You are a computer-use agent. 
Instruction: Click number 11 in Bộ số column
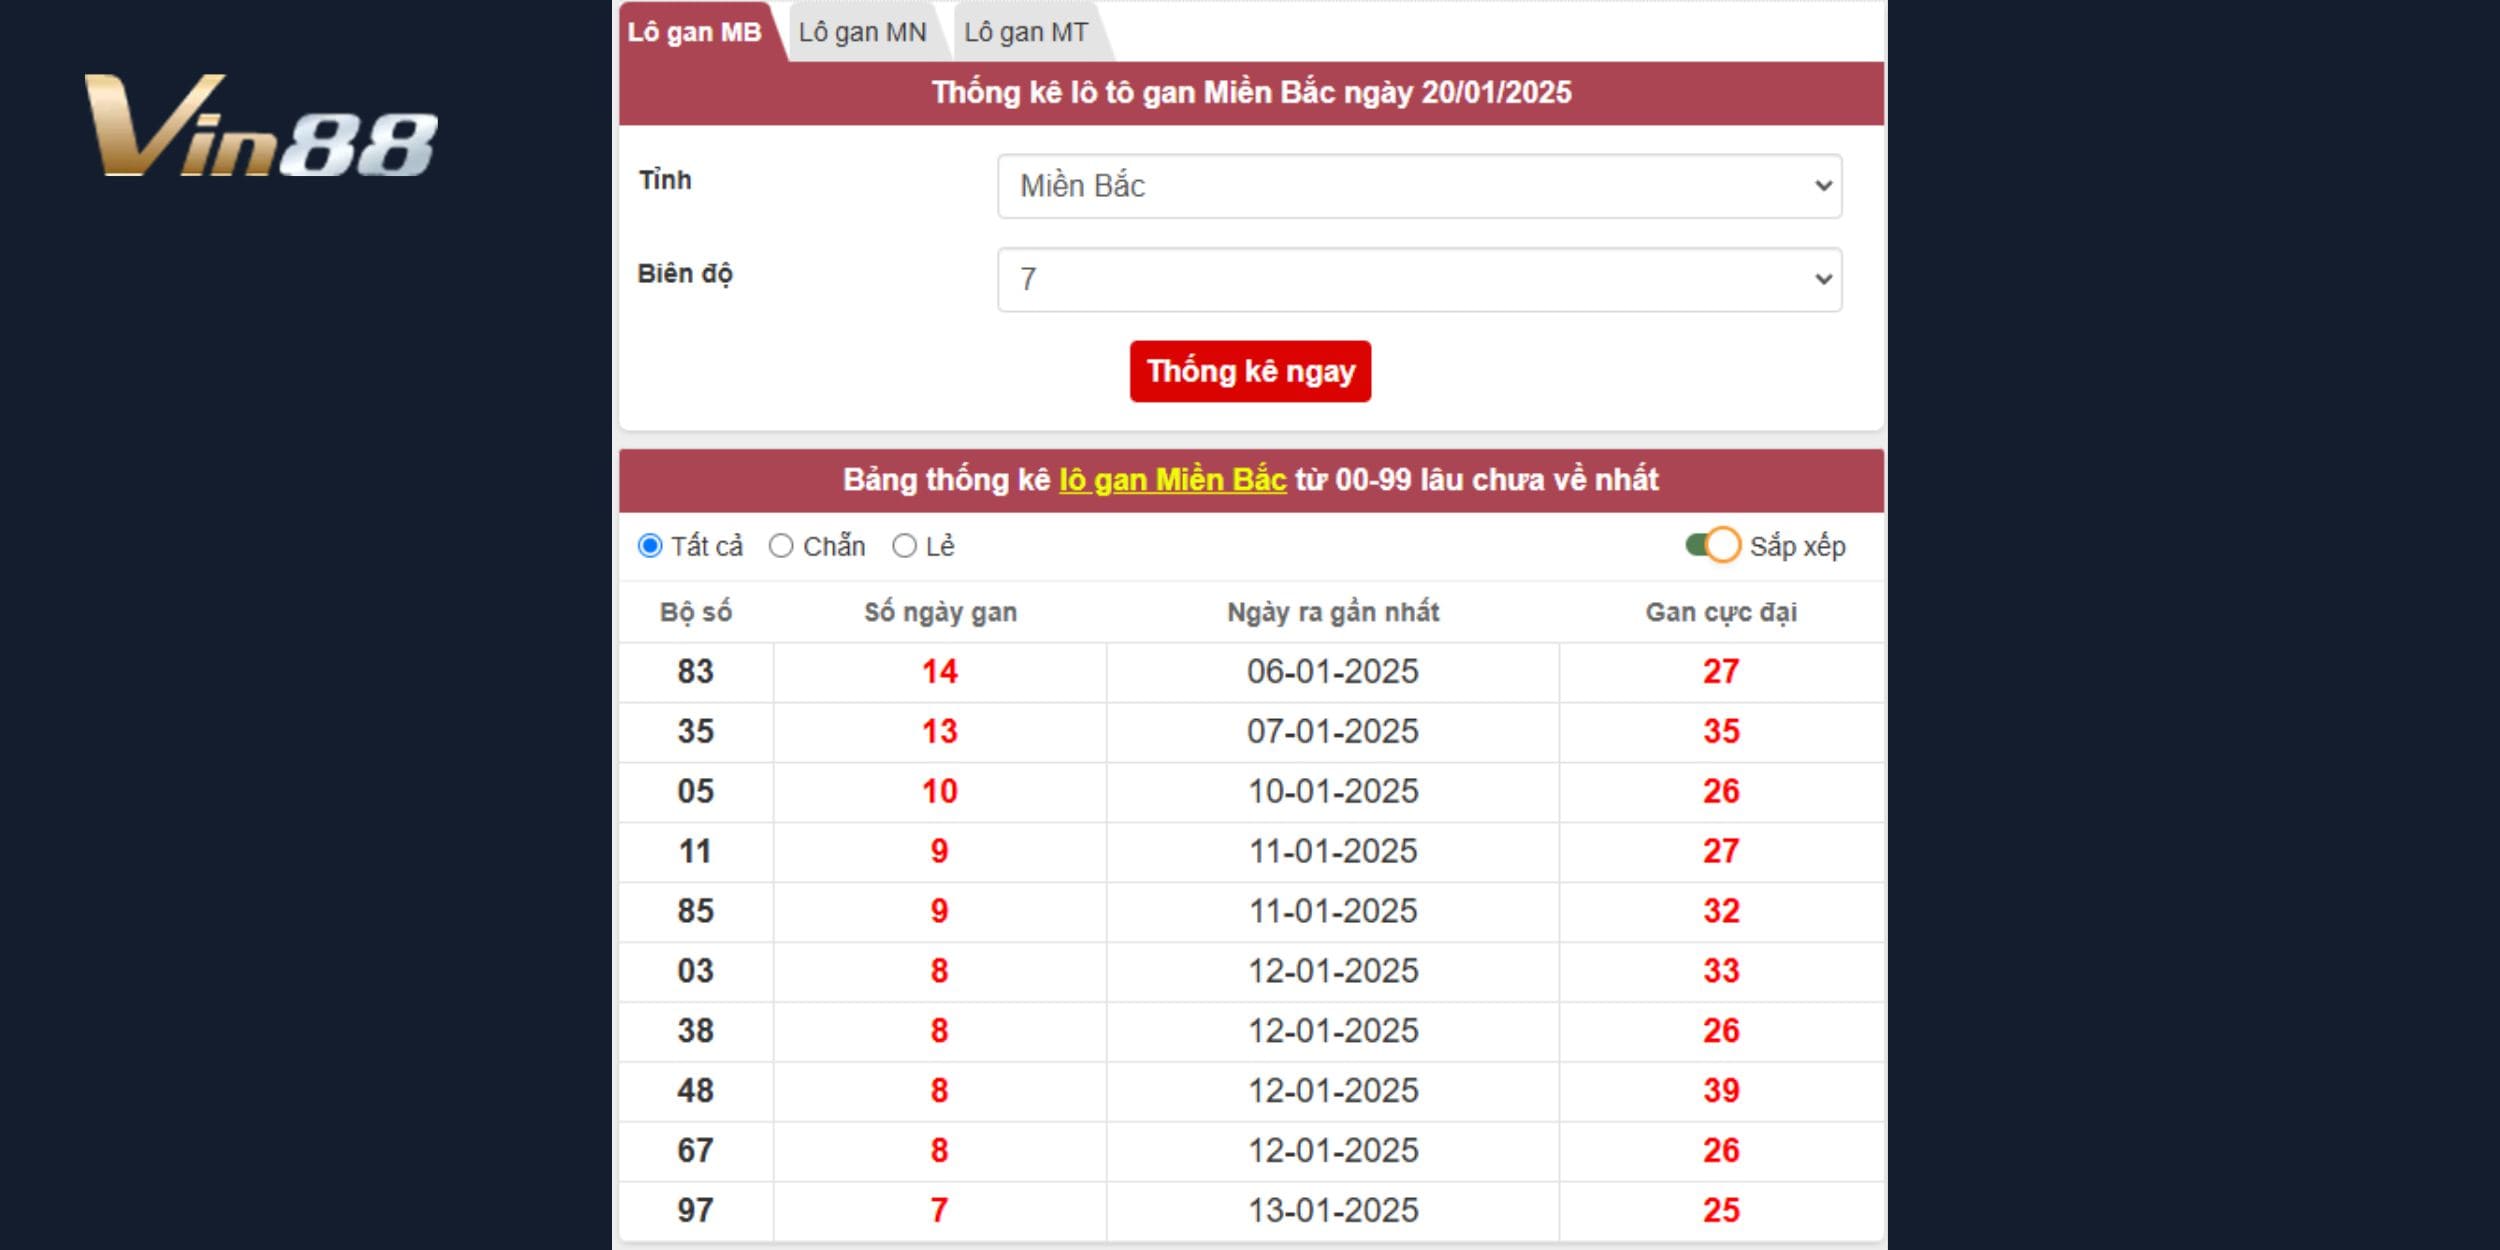point(696,851)
